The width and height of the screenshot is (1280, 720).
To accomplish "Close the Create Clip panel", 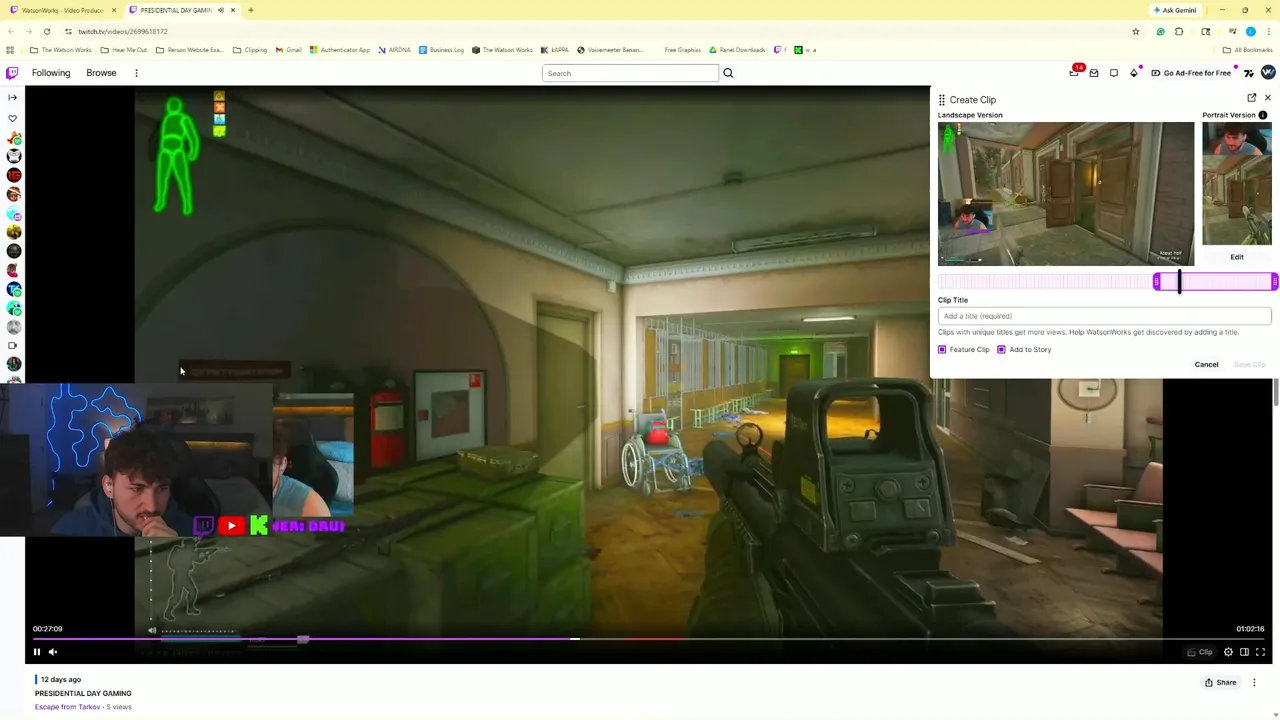I will coord(1268,98).
